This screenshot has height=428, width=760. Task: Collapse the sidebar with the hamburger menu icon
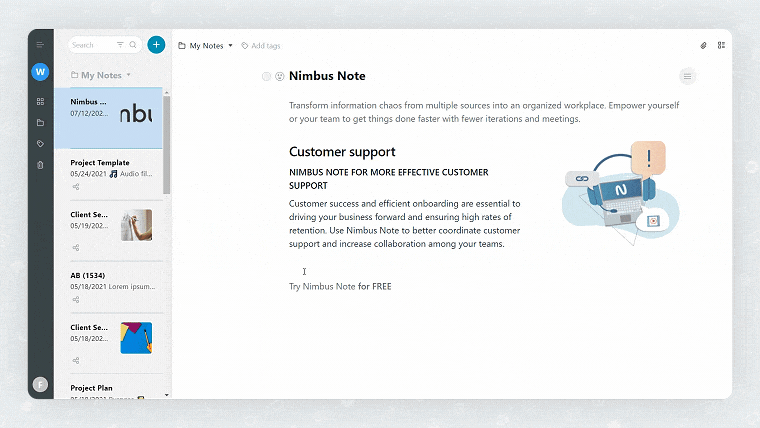coord(40,45)
